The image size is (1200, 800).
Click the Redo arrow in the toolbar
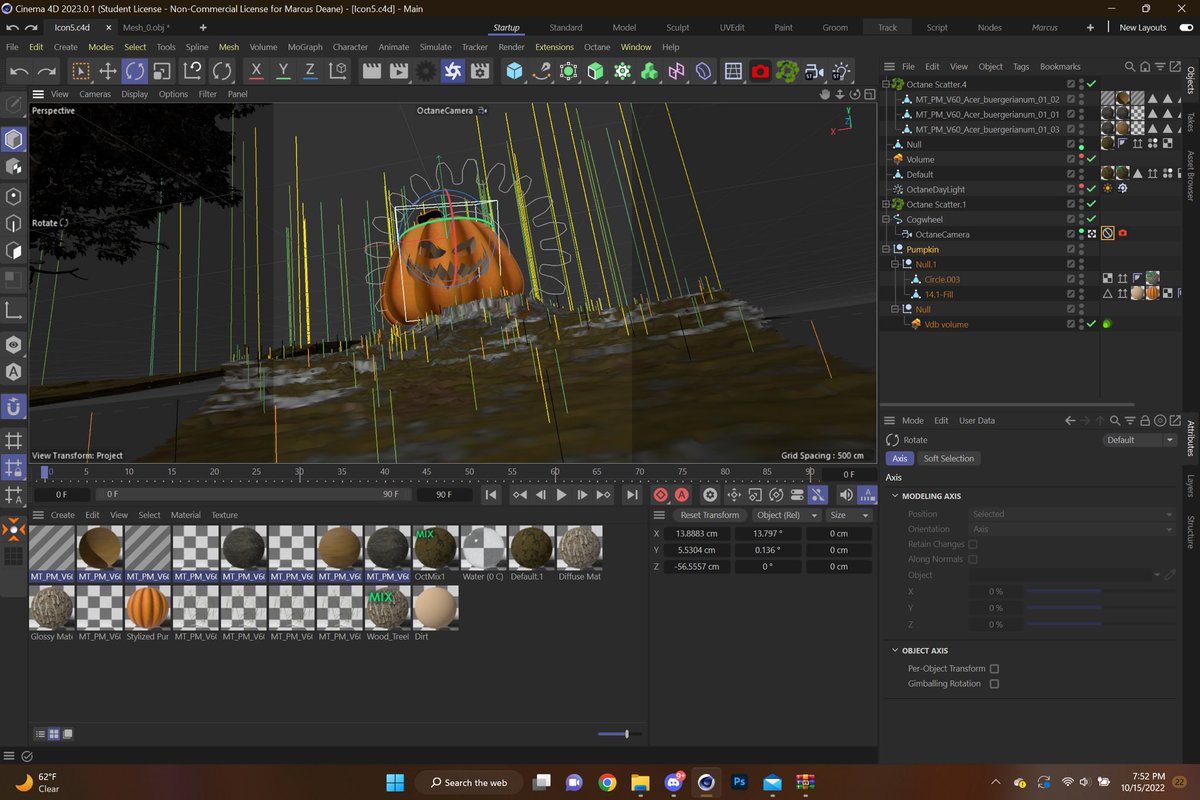pos(46,71)
